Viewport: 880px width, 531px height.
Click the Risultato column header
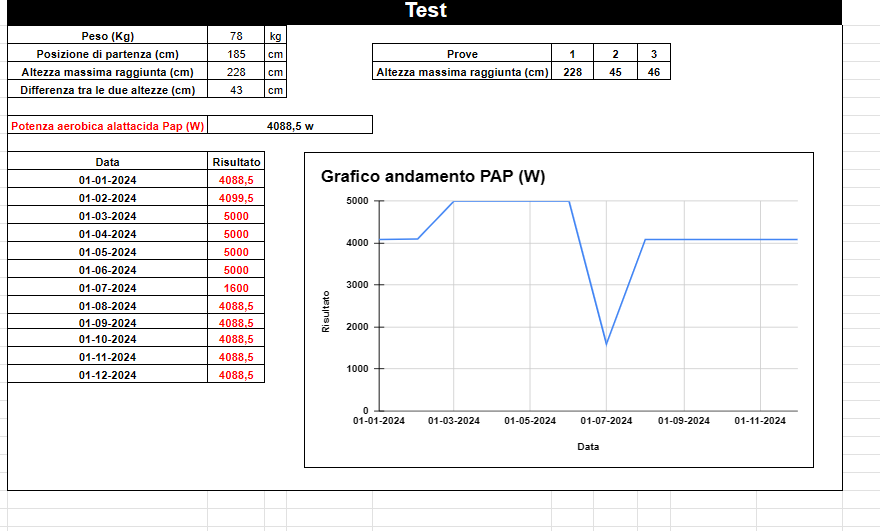tap(236, 161)
